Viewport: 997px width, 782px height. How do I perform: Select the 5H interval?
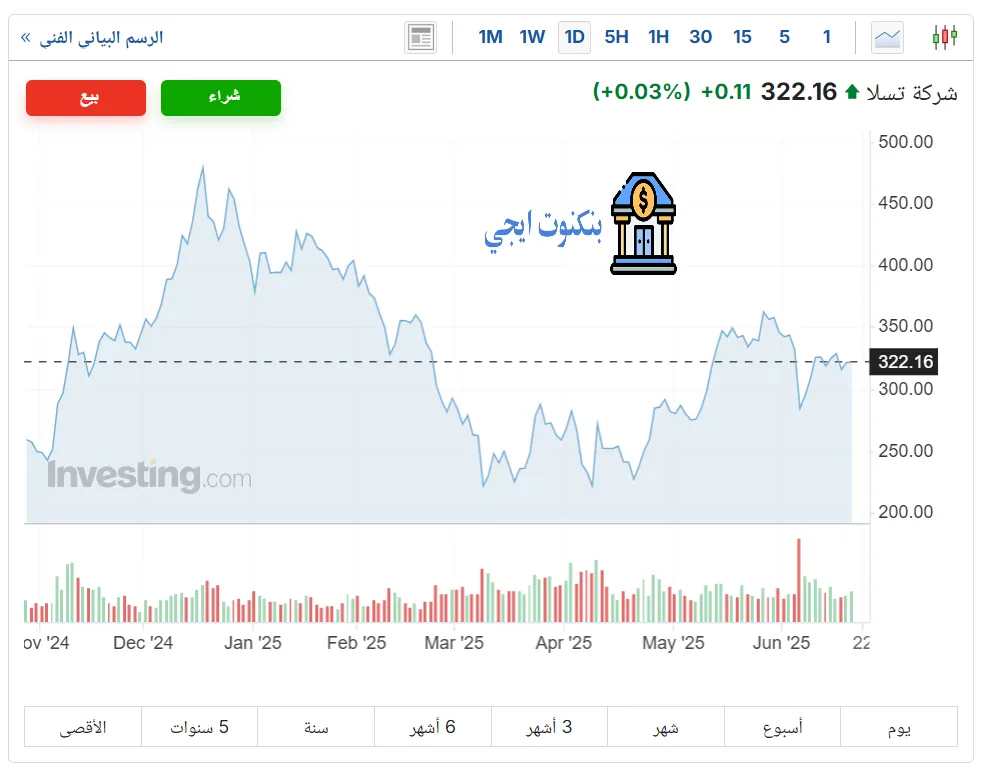(616, 37)
